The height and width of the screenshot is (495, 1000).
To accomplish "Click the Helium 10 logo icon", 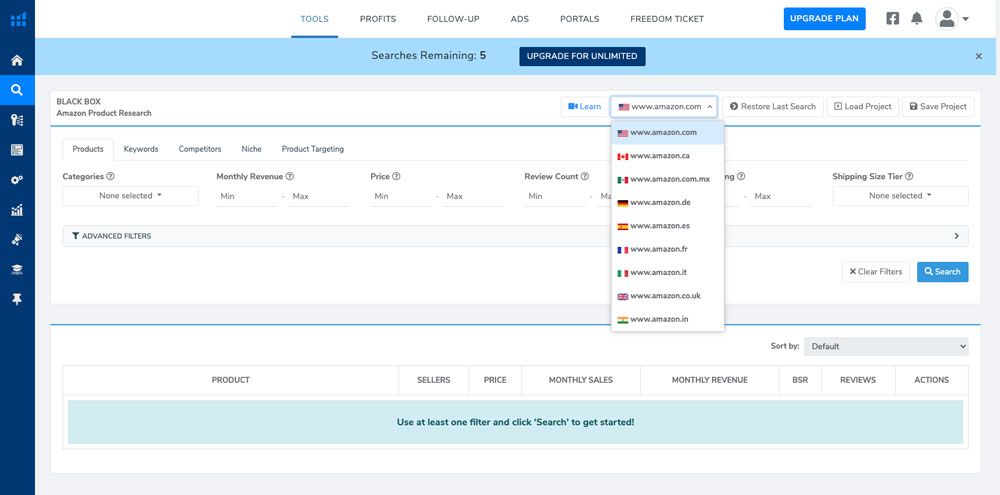I will pyautogui.click(x=18, y=19).
